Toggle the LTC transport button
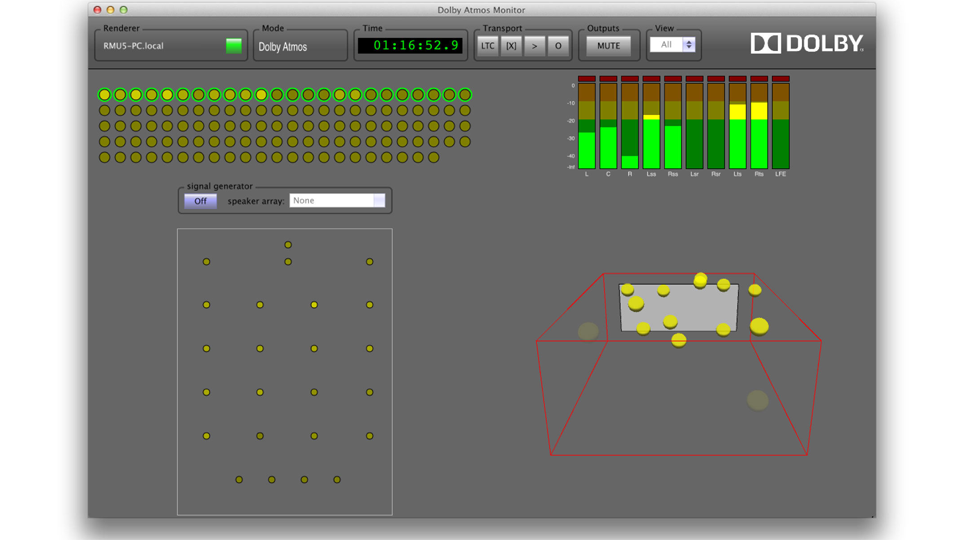This screenshot has height=540, width=960. [487, 46]
